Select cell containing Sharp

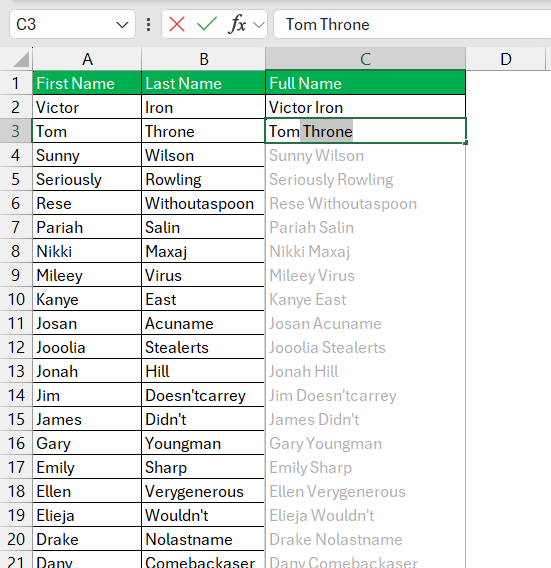pyautogui.click(x=203, y=467)
